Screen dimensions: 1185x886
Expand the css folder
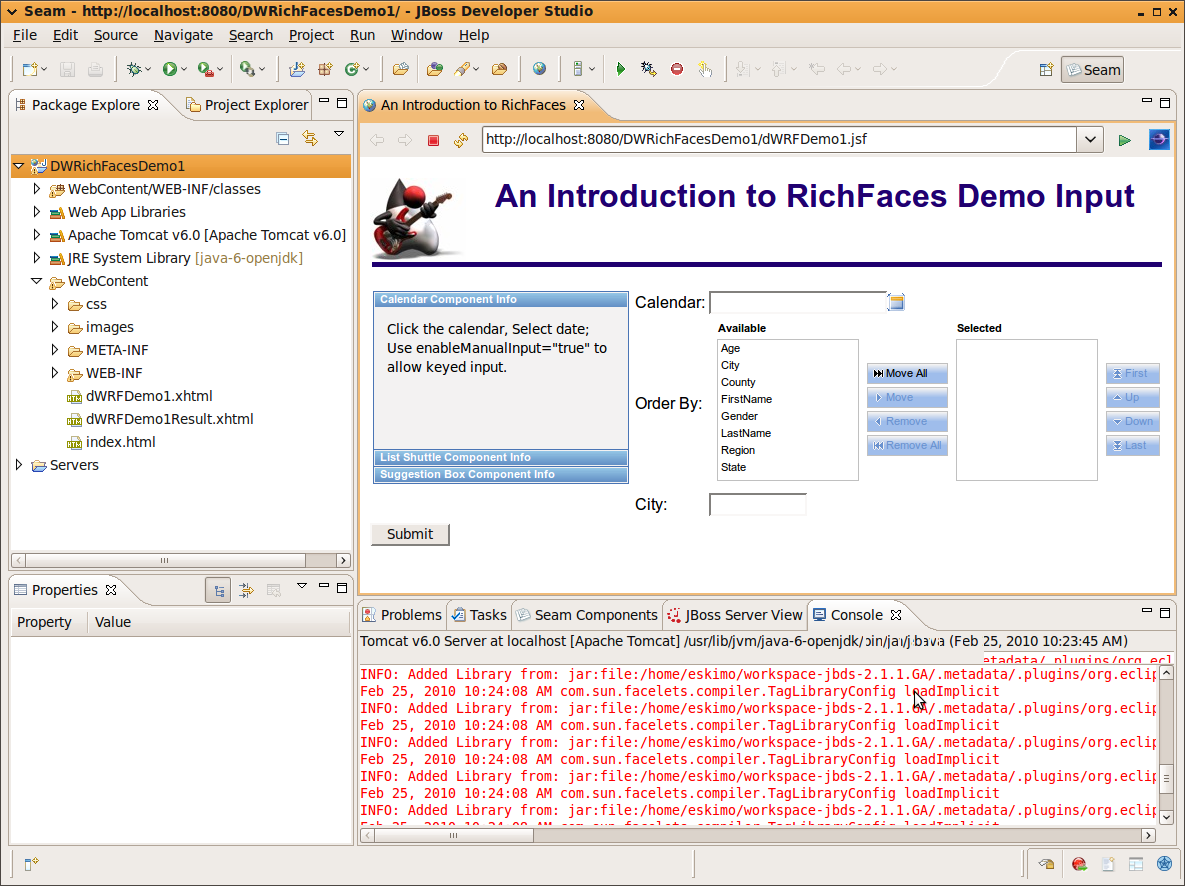point(54,304)
